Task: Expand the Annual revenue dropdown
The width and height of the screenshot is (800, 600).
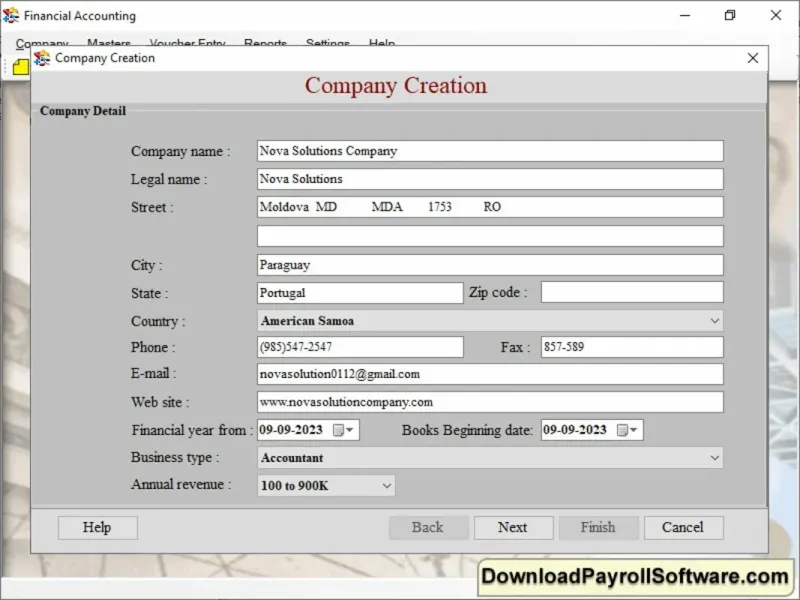Action: point(387,486)
